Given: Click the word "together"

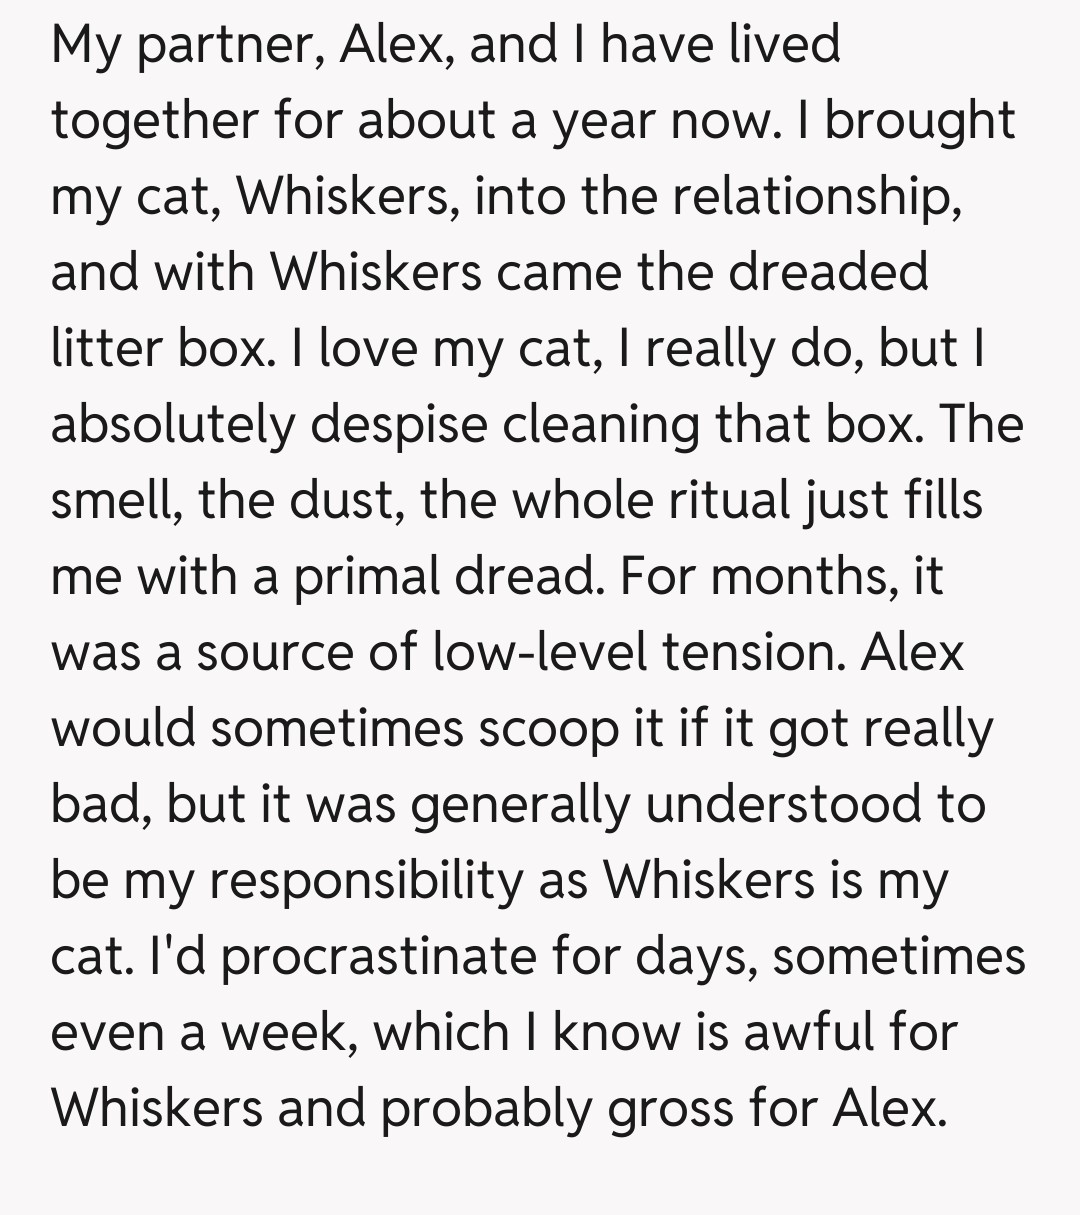Looking at the screenshot, I should click(x=154, y=122).
